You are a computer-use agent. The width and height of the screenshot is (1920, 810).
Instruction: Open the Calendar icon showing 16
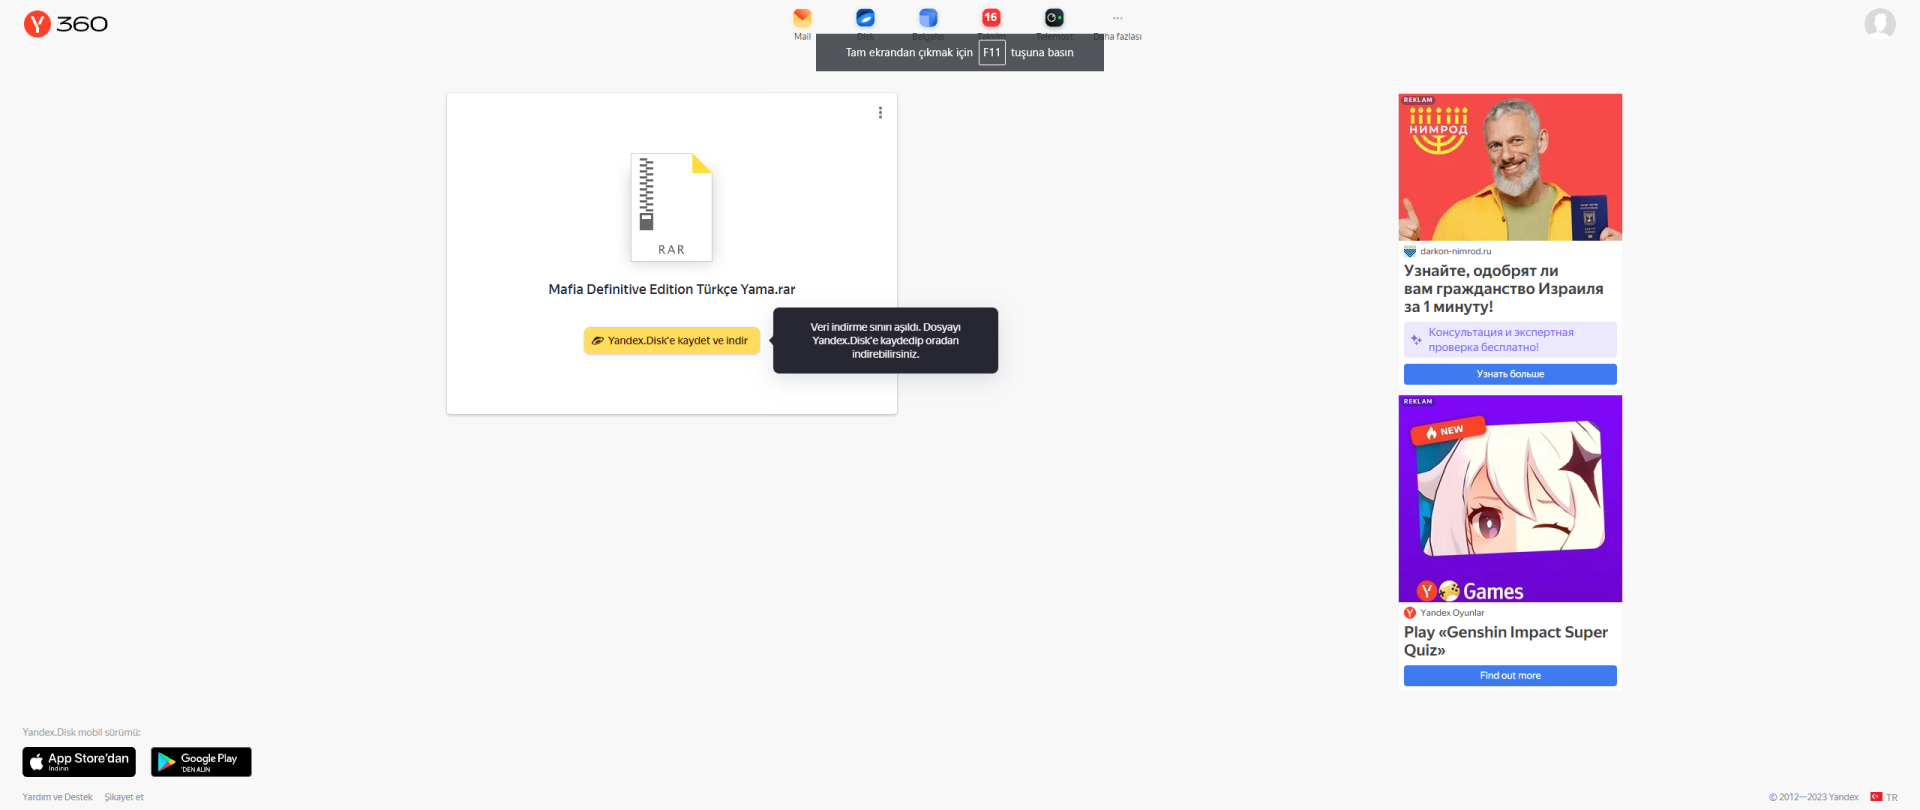click(x=991, y=18)
